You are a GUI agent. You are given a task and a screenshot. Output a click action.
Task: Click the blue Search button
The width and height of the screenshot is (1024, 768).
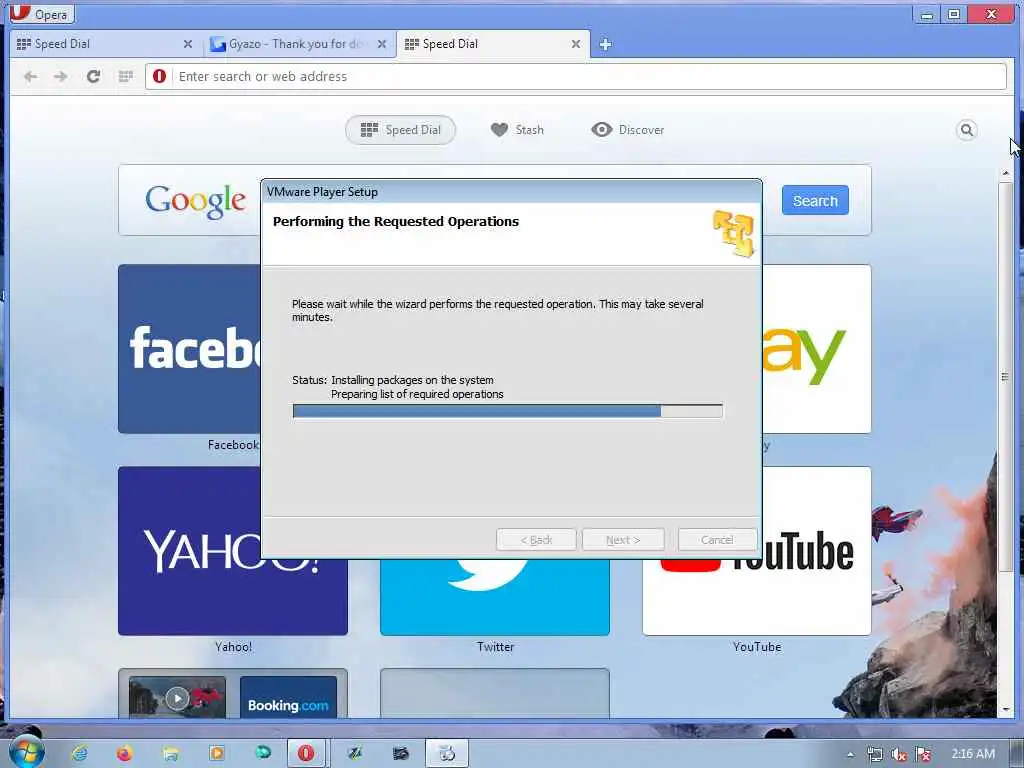point(815,200)
